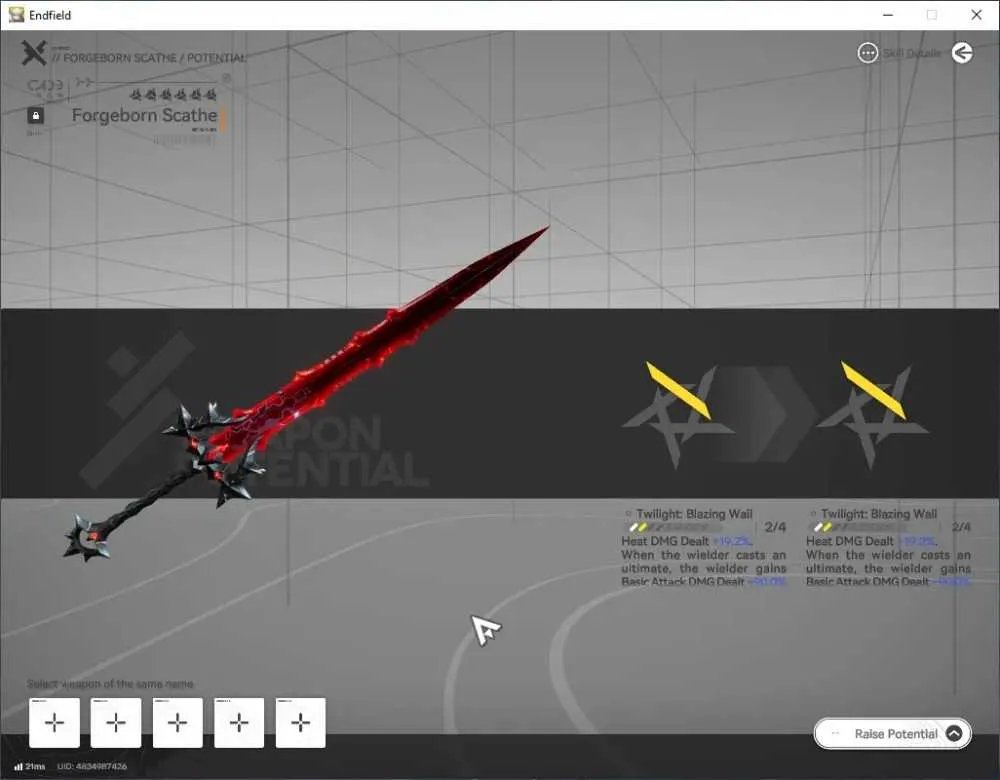Click the left "Heat DMG Dealt" line
Screen dimensions: 1000x780
pyautogui.click(x=686, y=541)
